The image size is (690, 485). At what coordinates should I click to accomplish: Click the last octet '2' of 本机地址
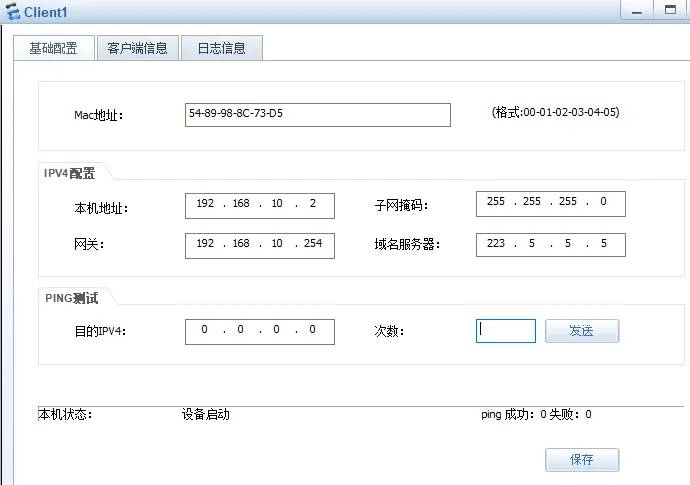313,203
